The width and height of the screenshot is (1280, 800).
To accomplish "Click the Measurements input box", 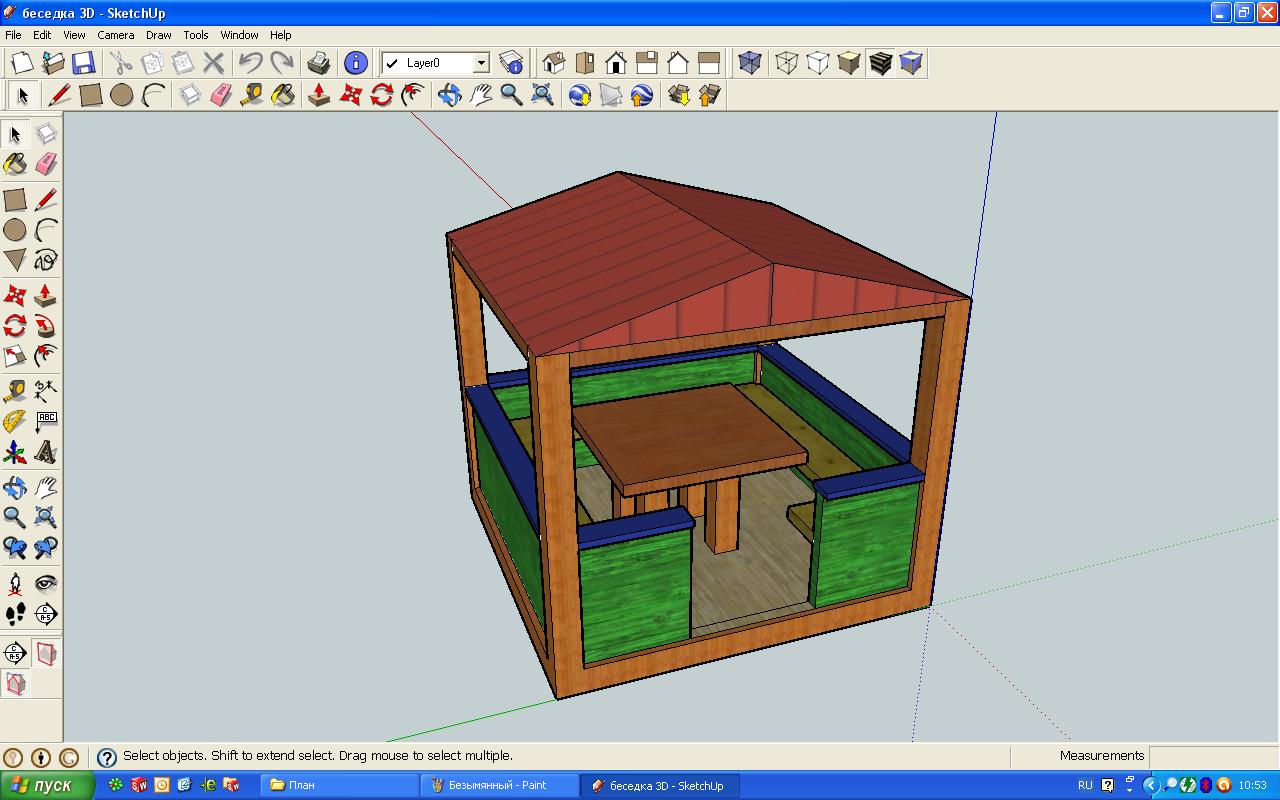I will click(1212, 756).
